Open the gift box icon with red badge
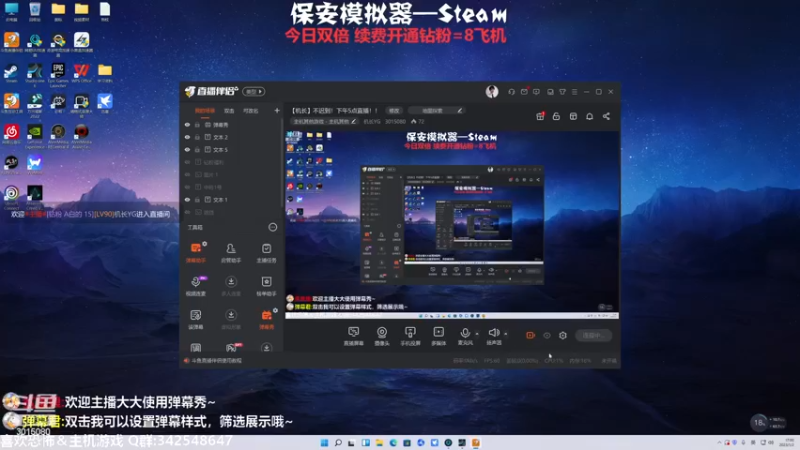 pyautogui.click(x=540, y=116)
